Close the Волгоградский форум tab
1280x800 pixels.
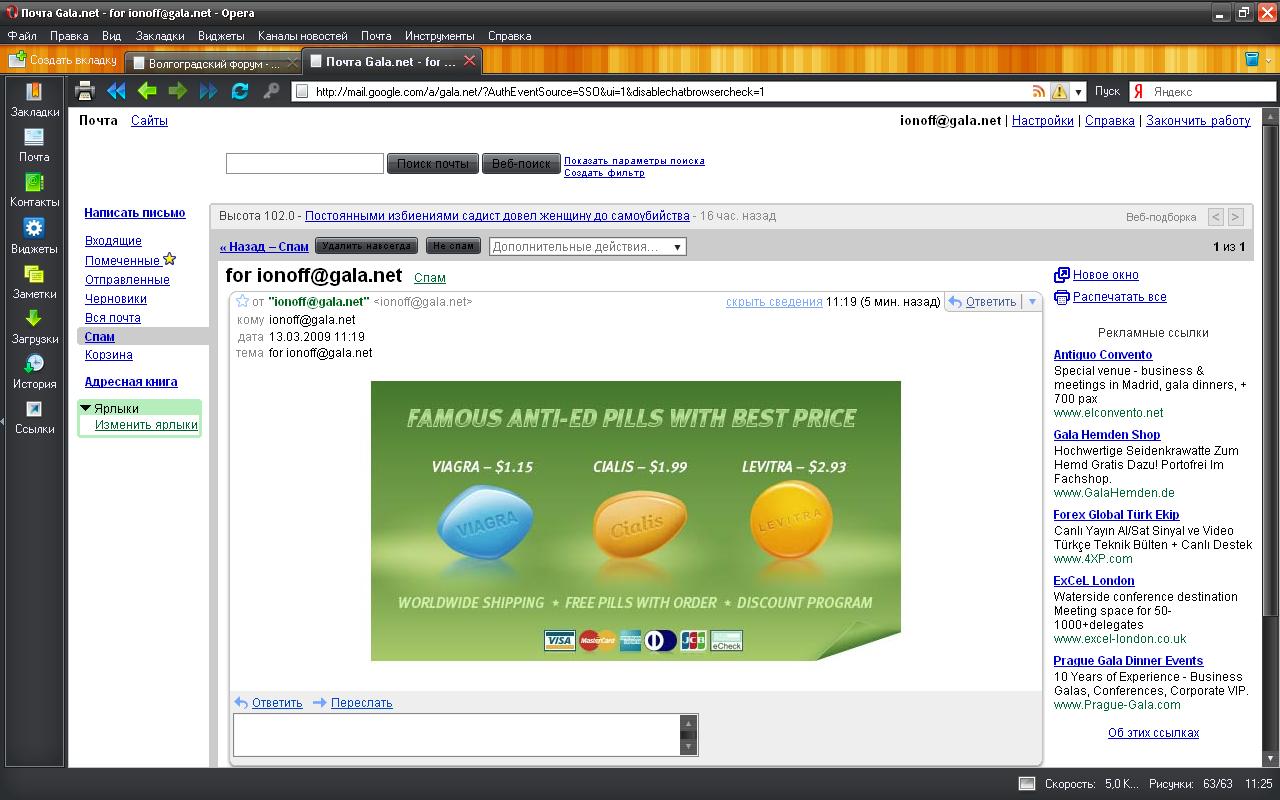click(x=293, y=62)
